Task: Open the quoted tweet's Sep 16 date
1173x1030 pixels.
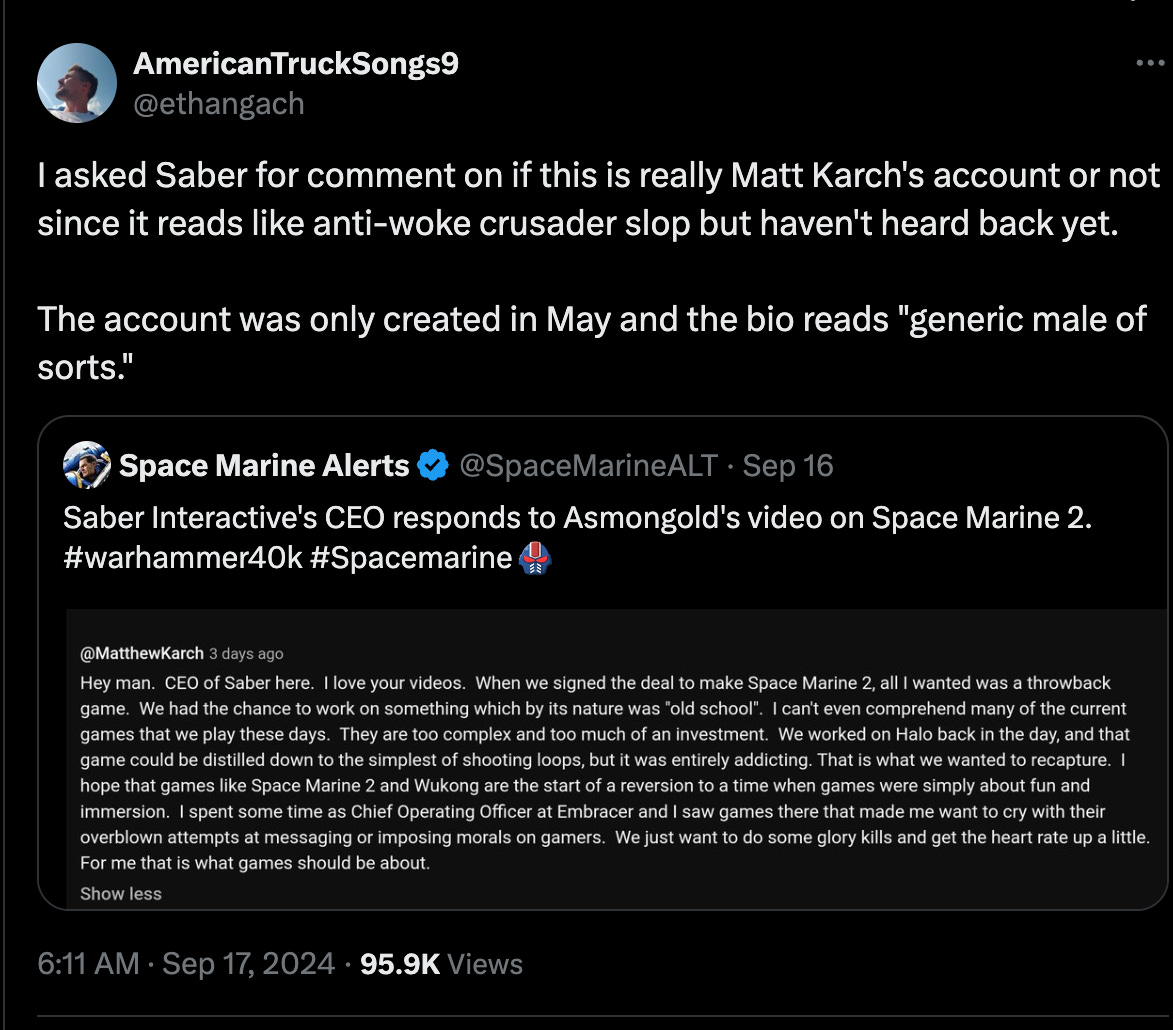Action: click(x=788, y=465)
